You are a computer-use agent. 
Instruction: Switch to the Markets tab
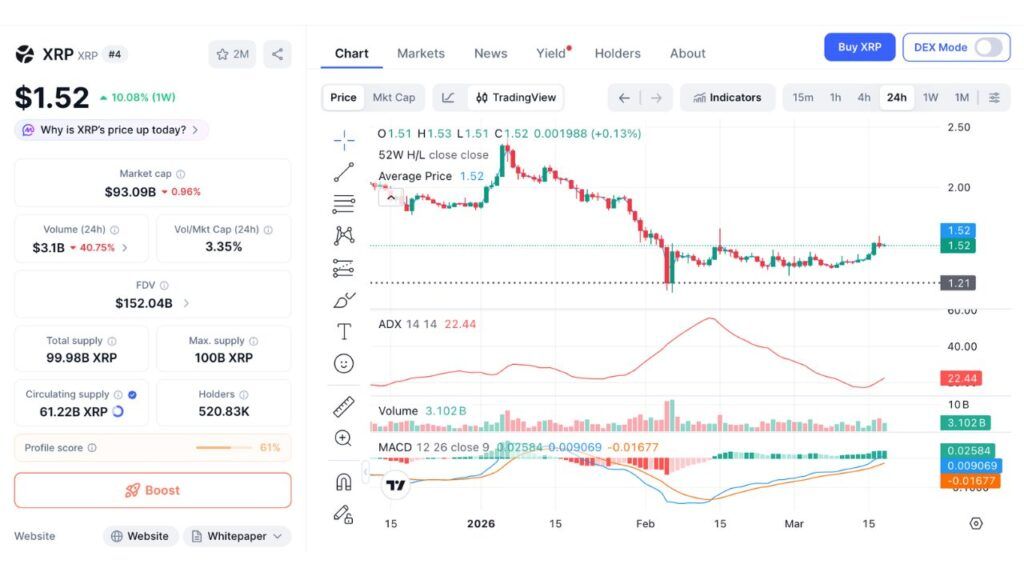pyautogui.click(x=421, y=53)
